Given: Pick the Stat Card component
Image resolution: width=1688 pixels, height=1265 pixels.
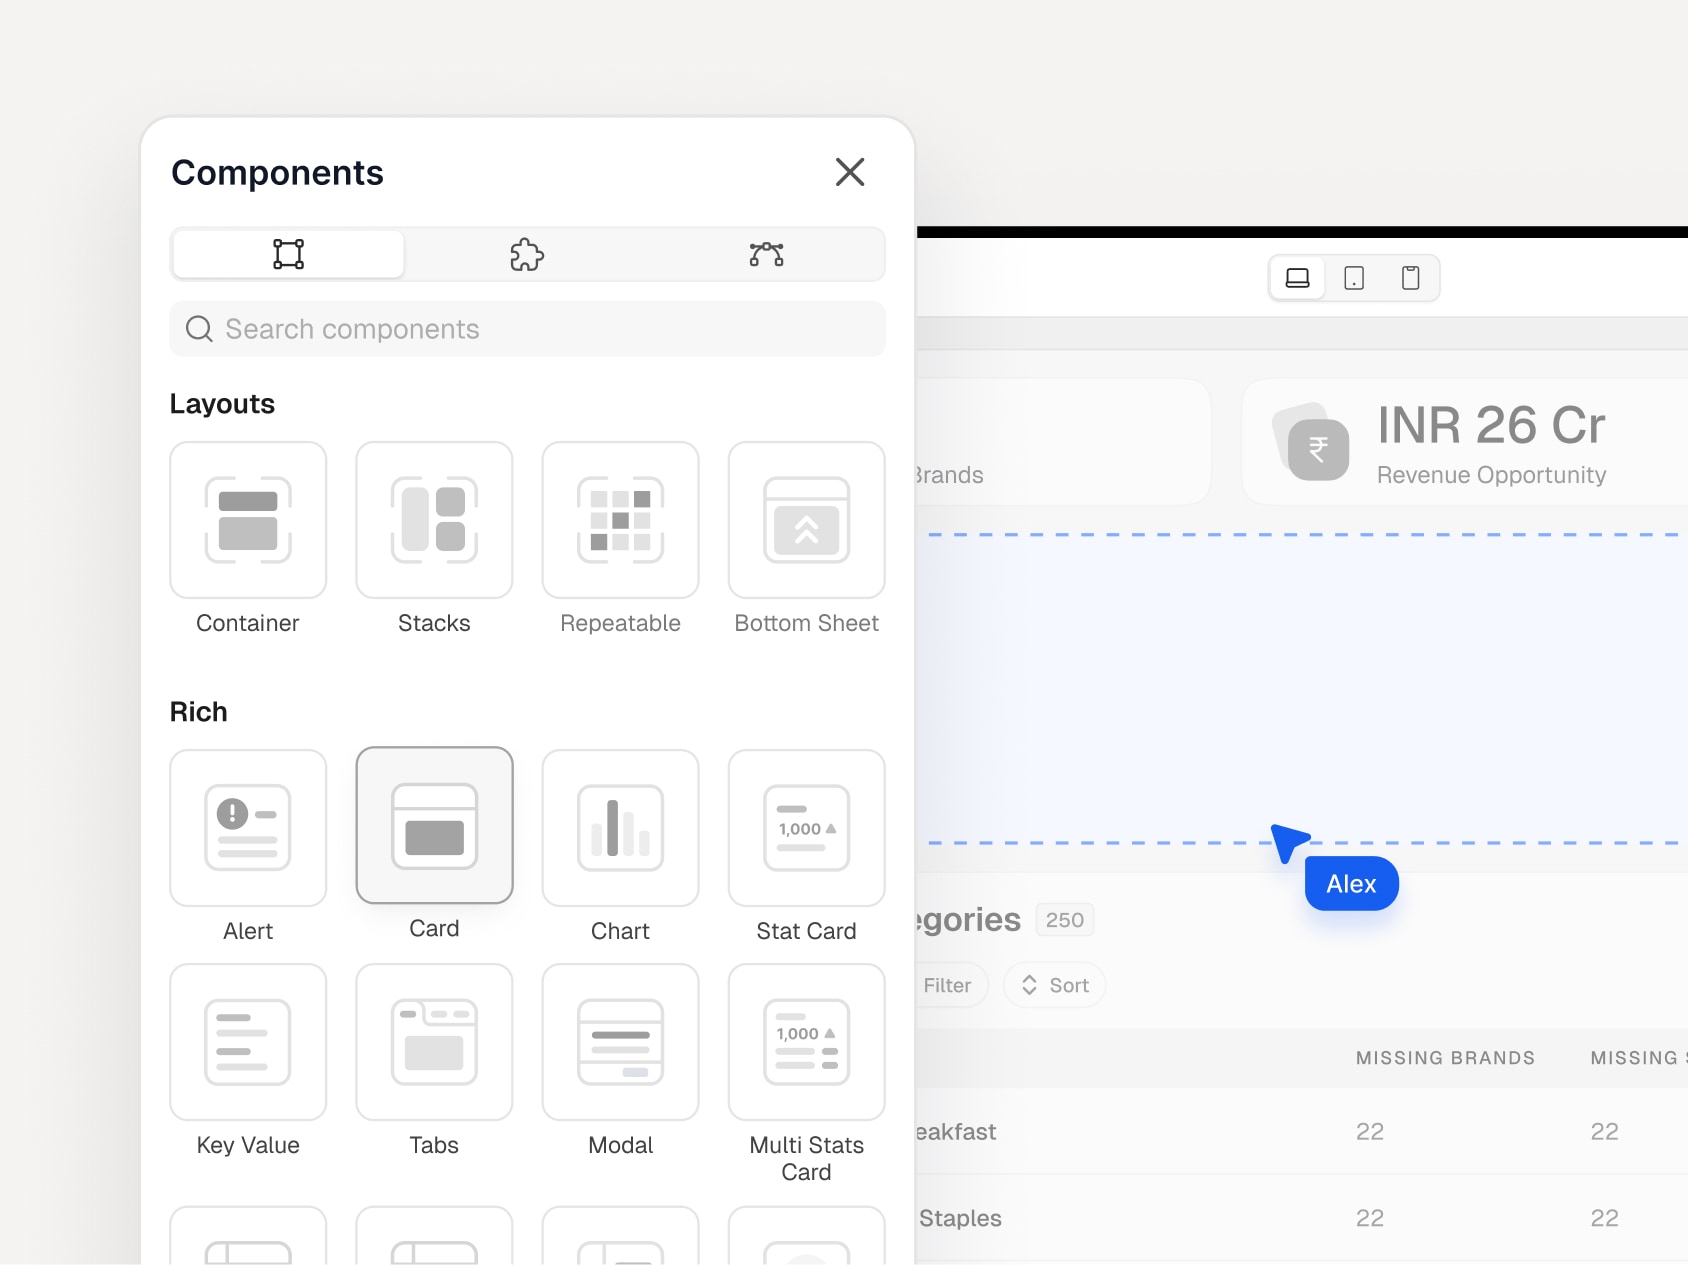Looking at the screenshot, I should click(807, 828).
